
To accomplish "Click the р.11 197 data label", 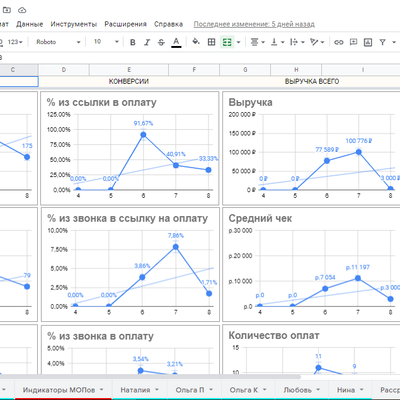I will coord(357,267).
